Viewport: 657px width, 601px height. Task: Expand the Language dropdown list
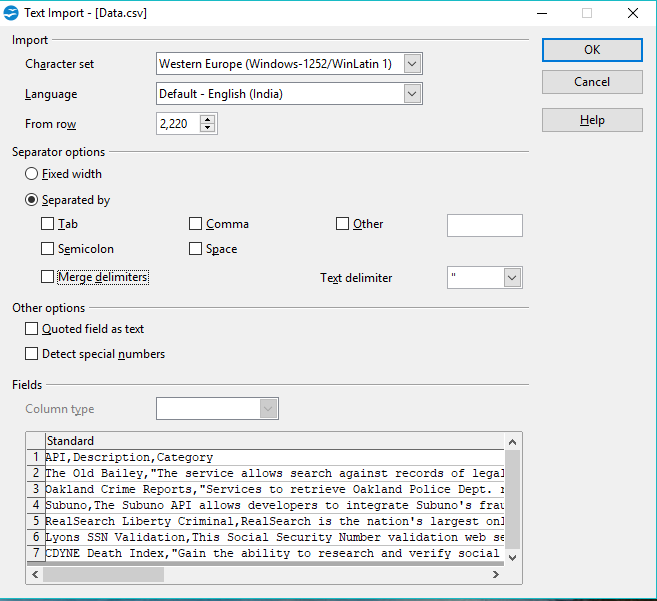[x=413, y=94]
